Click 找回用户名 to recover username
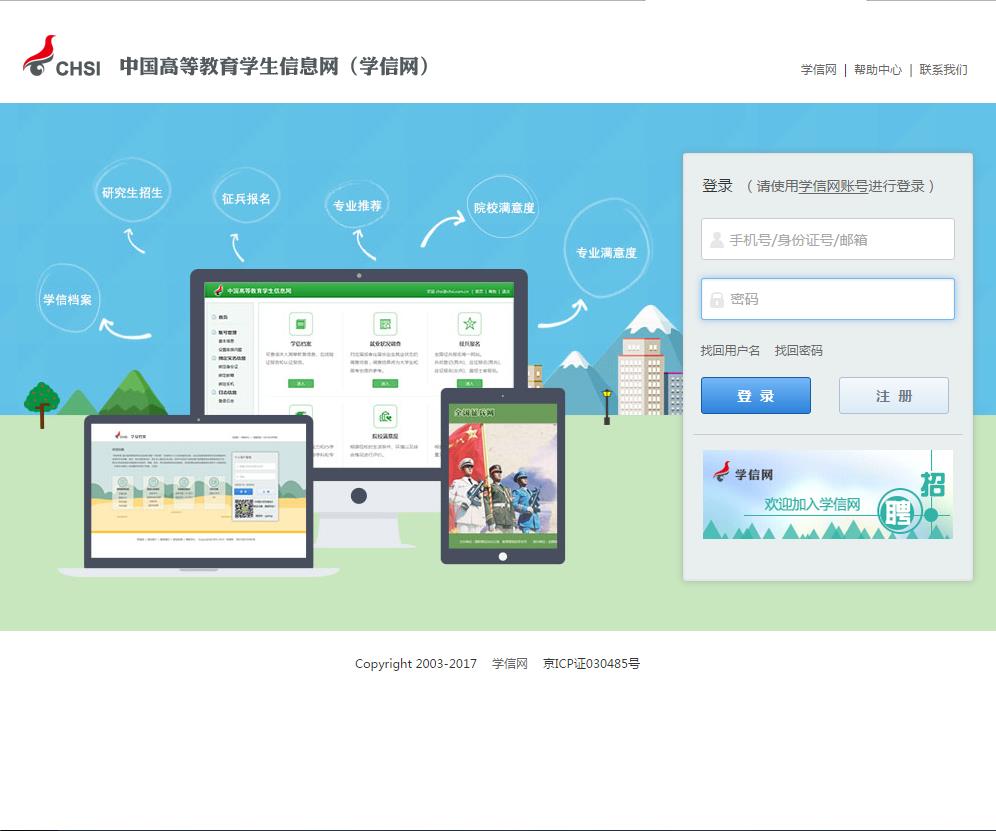Image resolution: width=996 pixels, height=831 pixels. 730,350
